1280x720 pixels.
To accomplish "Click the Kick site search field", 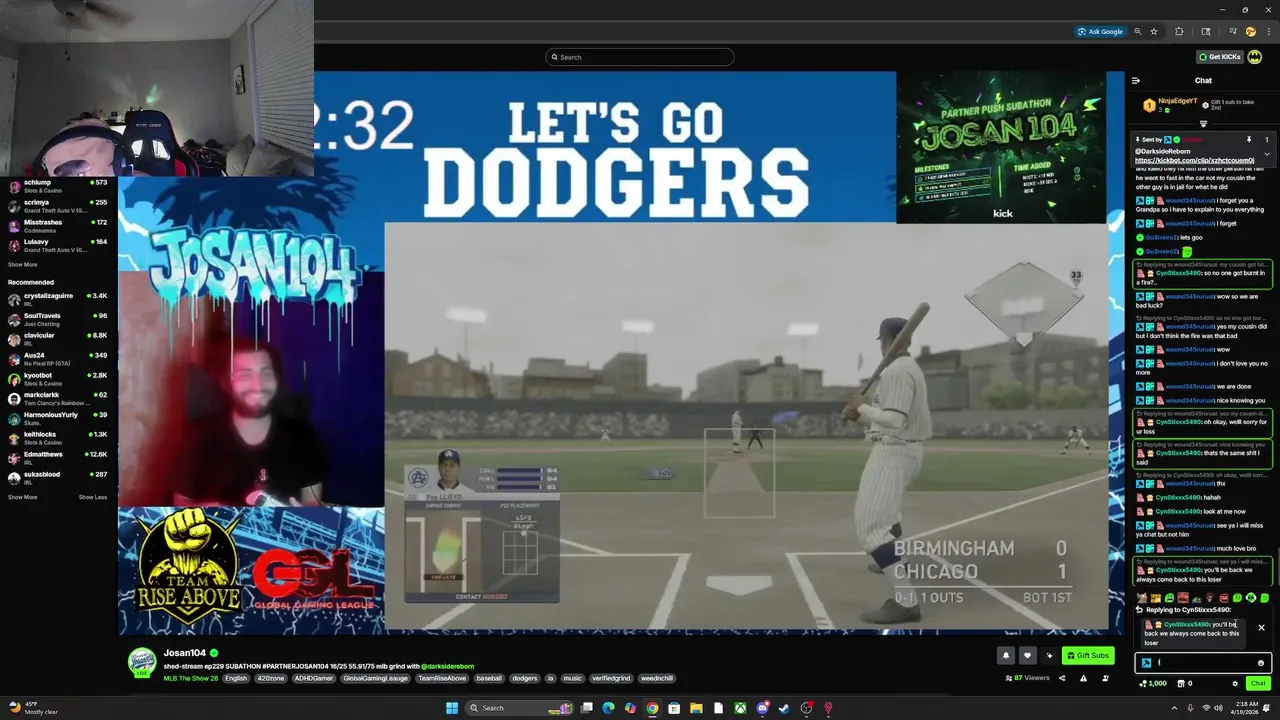I will coord(640,57).
